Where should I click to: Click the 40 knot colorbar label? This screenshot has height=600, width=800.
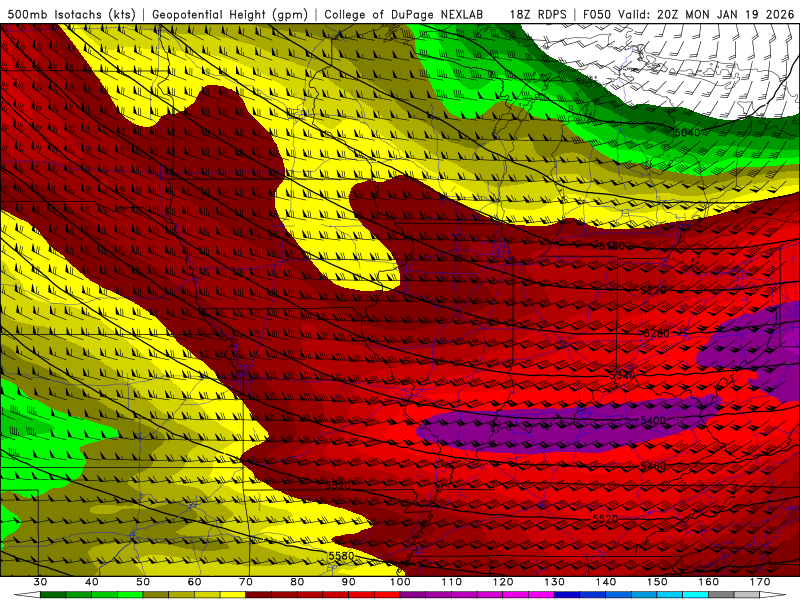(92, 582)
